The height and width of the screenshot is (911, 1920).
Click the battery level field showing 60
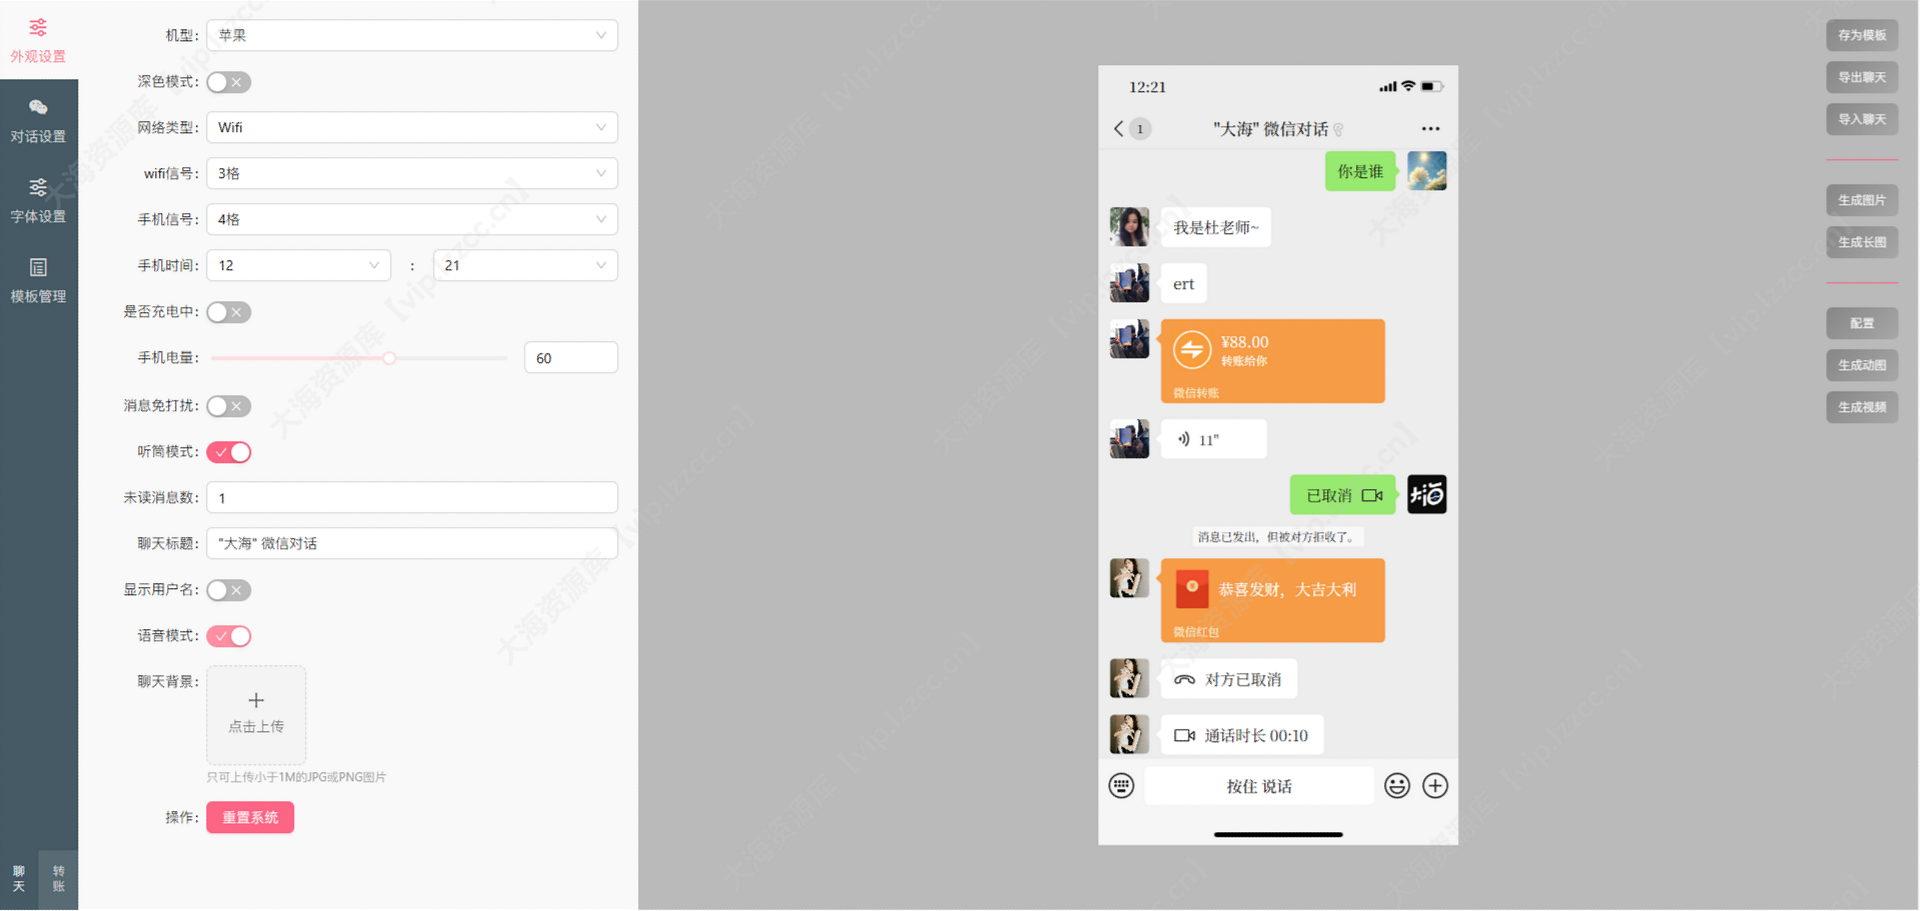[571, 358]
